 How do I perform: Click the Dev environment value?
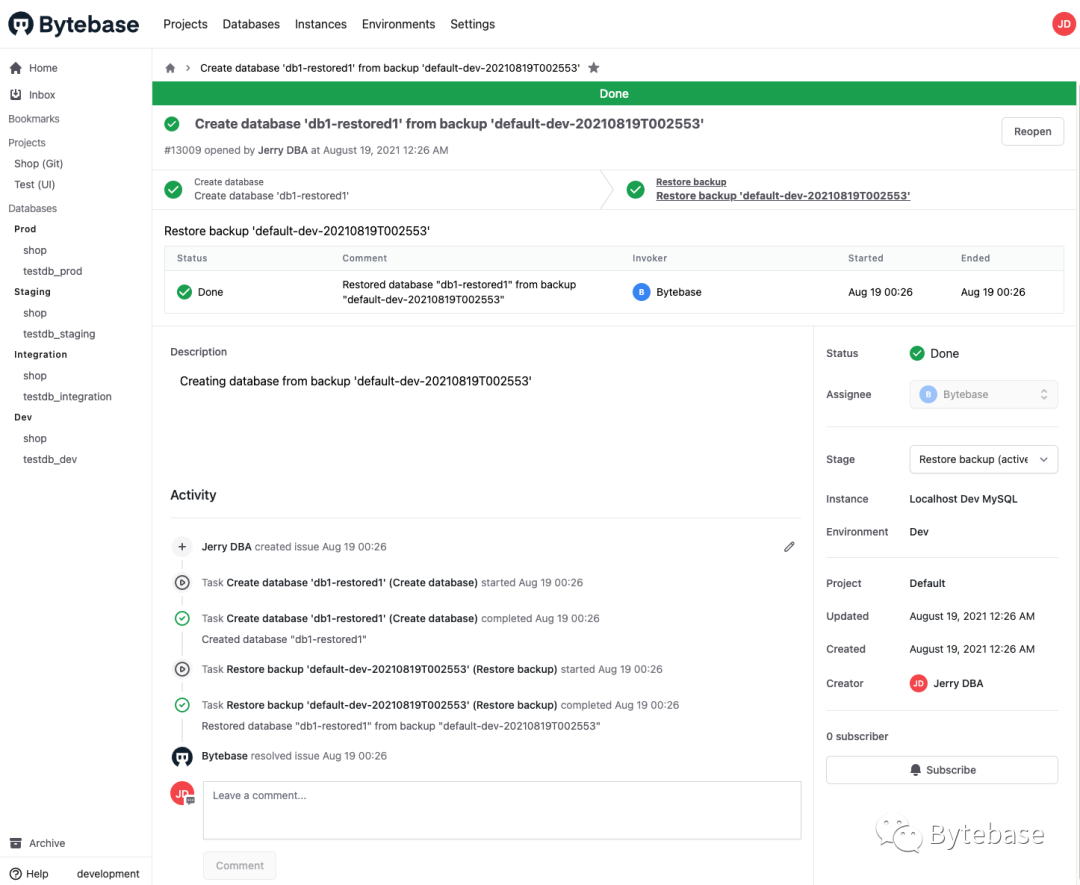pyautogui.click(x=919, y=532)
